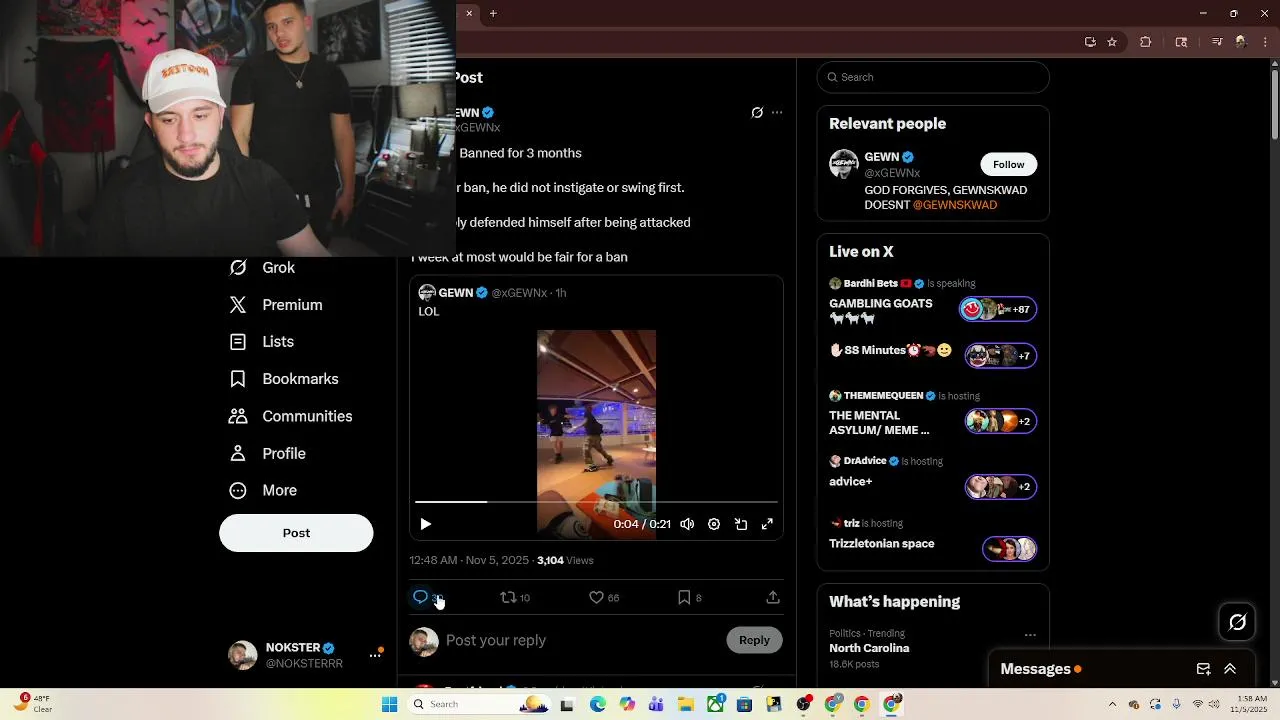Show hidden system tray icons
Image resolution: width=1280 pixels, height=720 pixels.
coord(1112,704)
